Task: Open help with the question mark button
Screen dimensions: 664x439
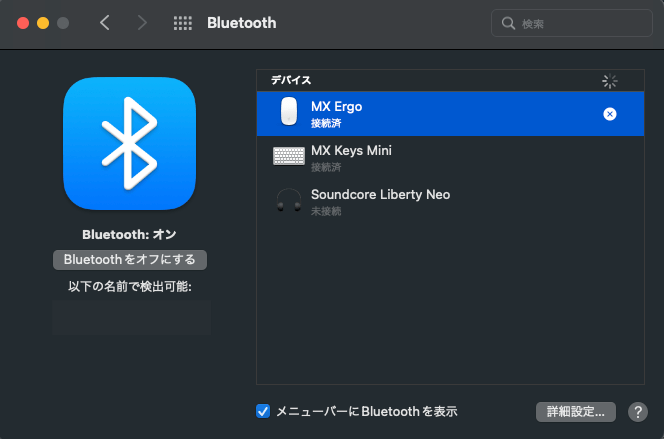Action: point(638,412)
